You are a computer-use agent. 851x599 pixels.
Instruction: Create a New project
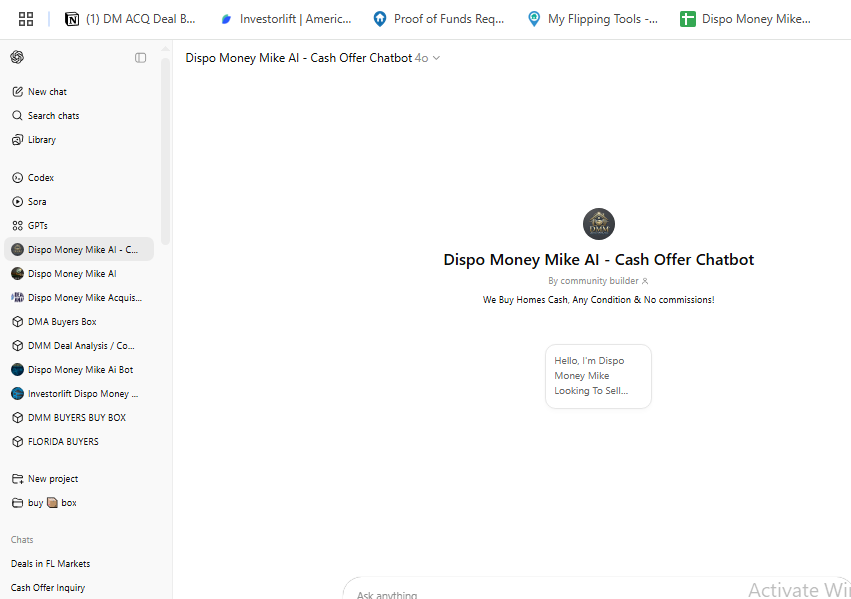coord(79,479)
